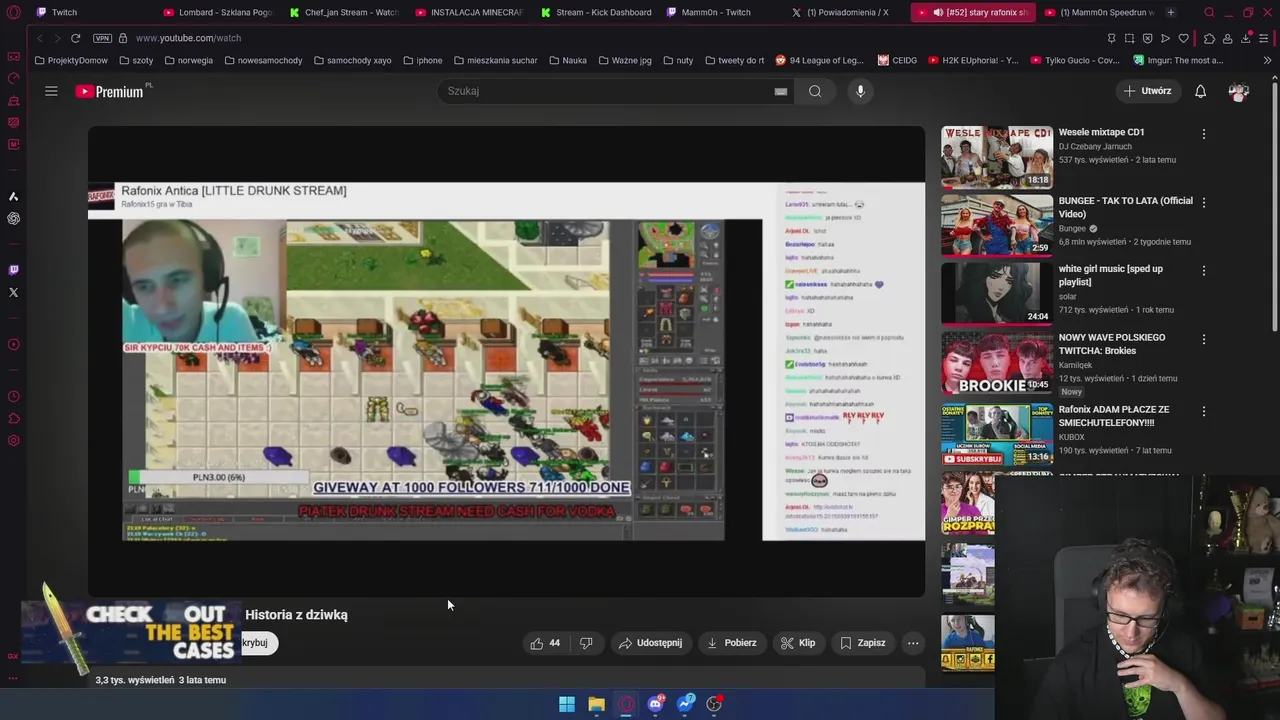Viewport: 1280px width, 720px height.
Task: Open options for Rafonix ADAM PŁACZE video
Action: pos(1204,411)
